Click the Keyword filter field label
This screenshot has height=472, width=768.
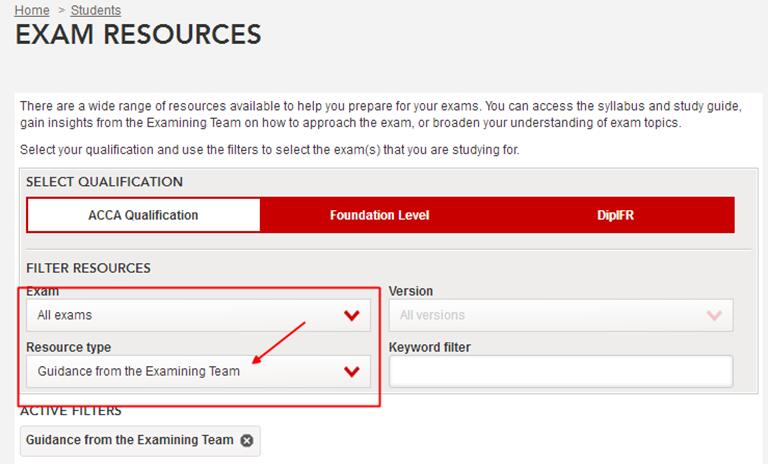coord(429,347)
